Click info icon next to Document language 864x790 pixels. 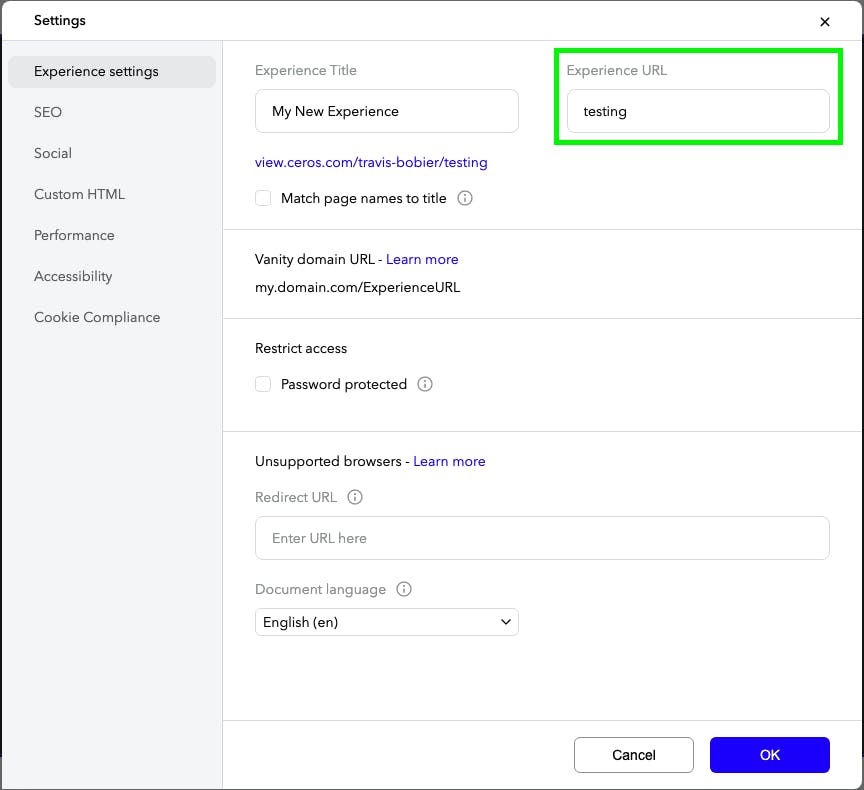click(404, 589)
